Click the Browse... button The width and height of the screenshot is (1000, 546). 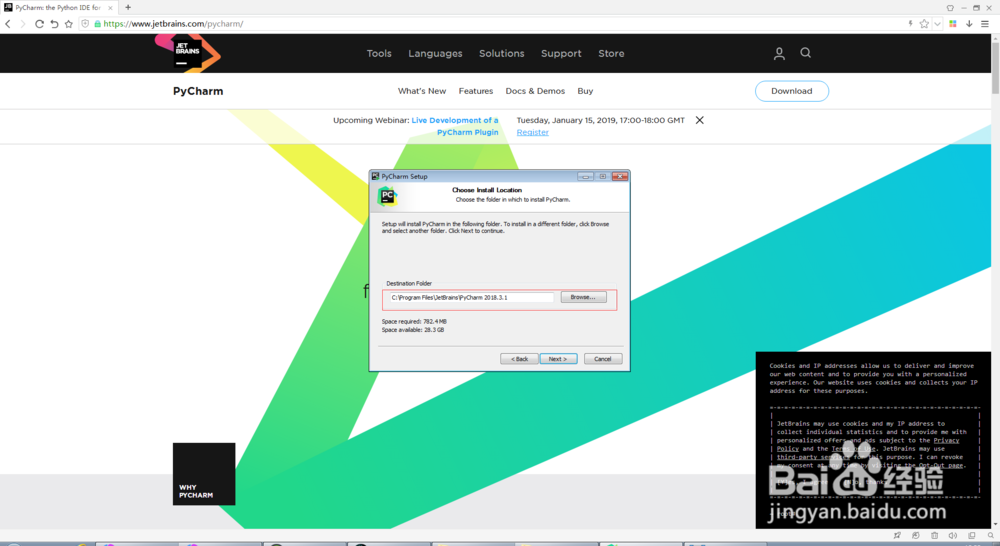tap(584, 297)
